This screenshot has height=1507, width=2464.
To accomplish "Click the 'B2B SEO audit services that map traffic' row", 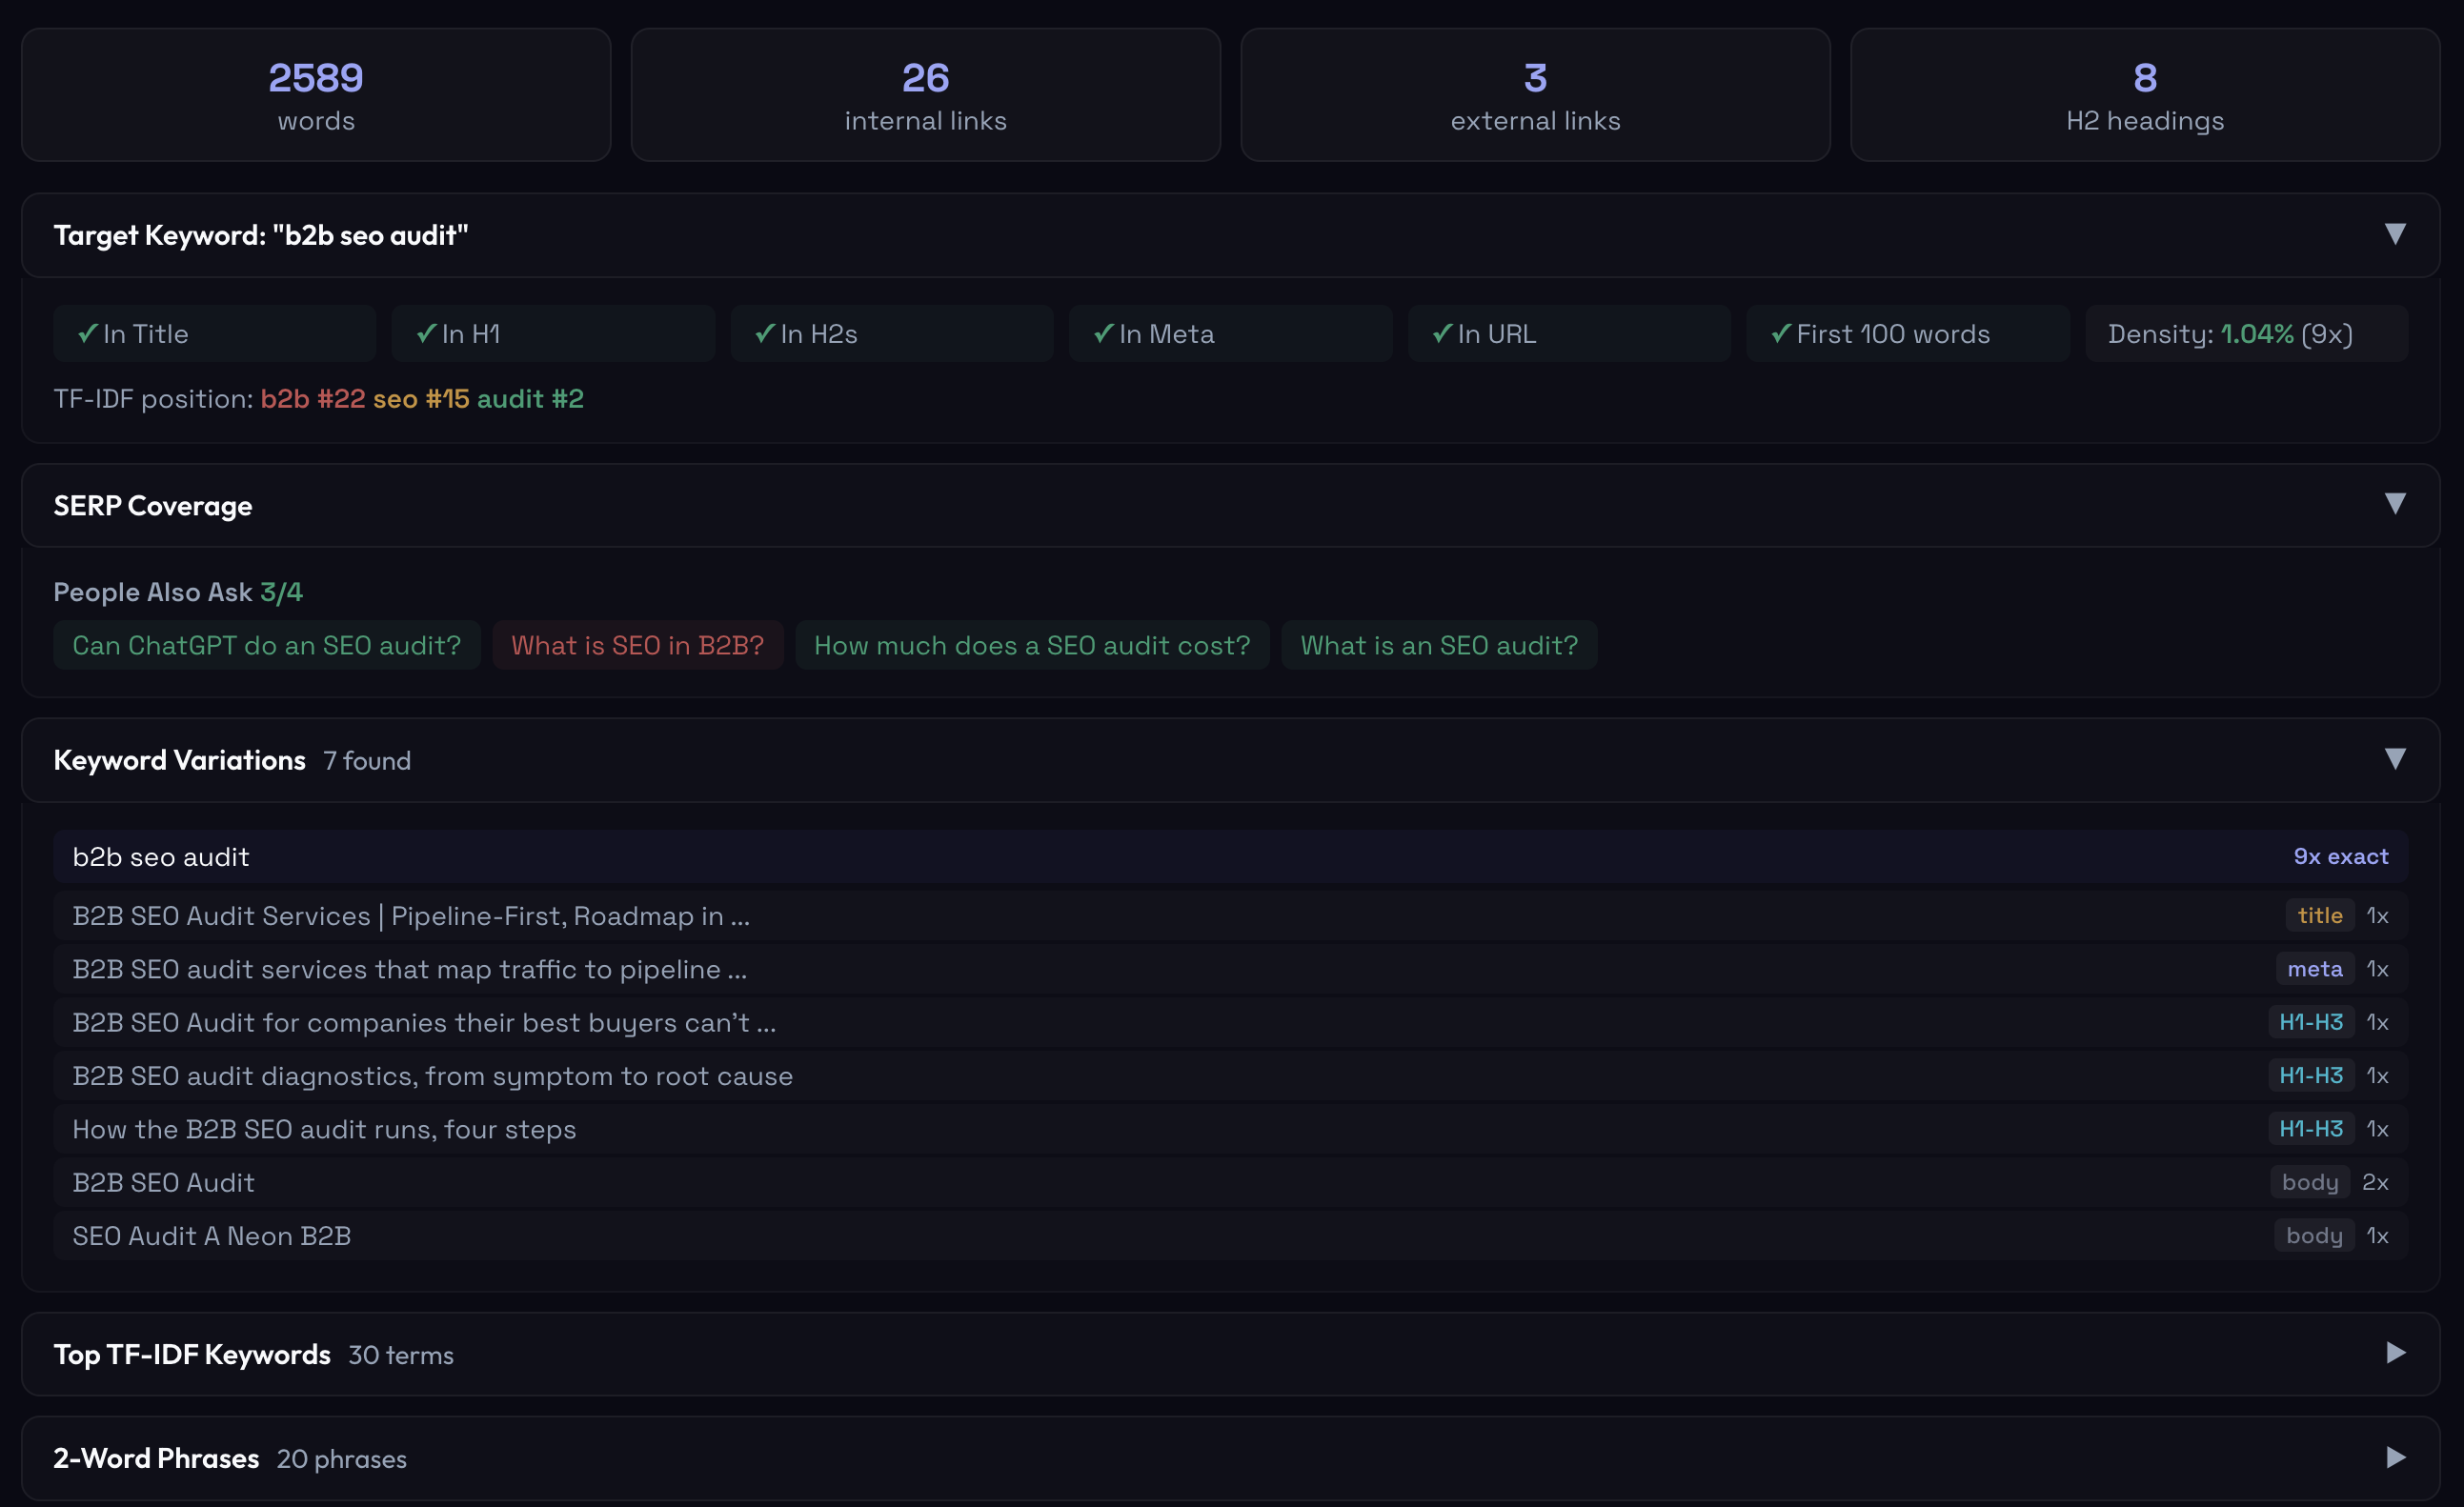I will click(x=1230, y=969).
